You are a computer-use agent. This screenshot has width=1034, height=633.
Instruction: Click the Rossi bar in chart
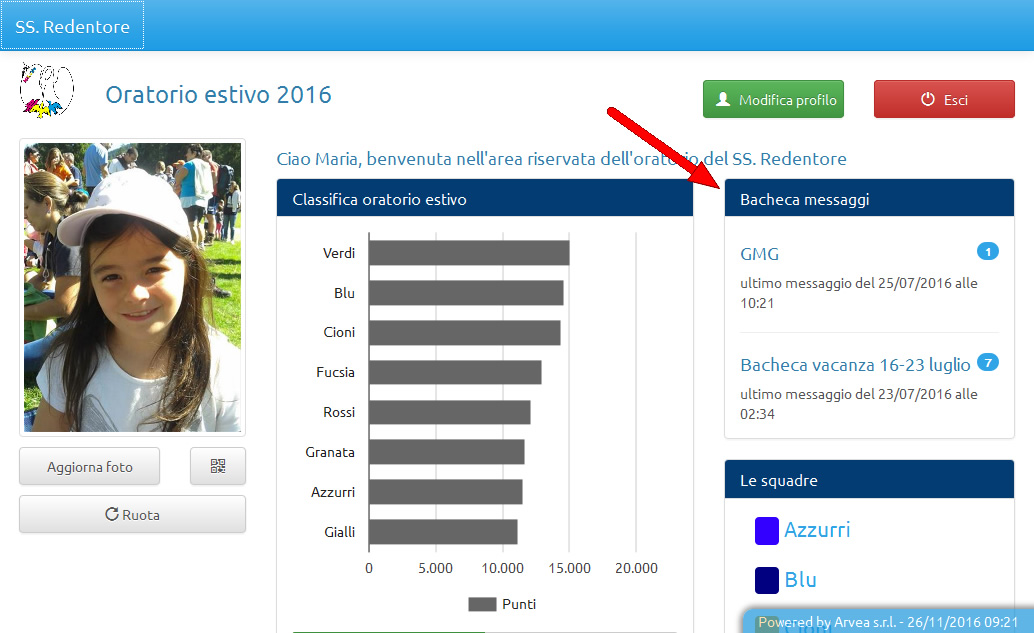(x=450, y=413)
